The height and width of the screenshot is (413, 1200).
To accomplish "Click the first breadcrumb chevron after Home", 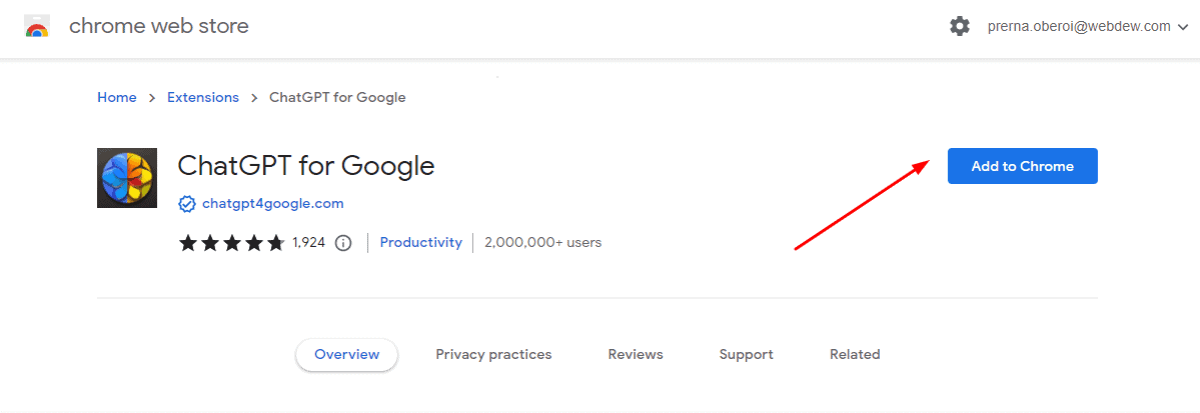I will (152, 98).
